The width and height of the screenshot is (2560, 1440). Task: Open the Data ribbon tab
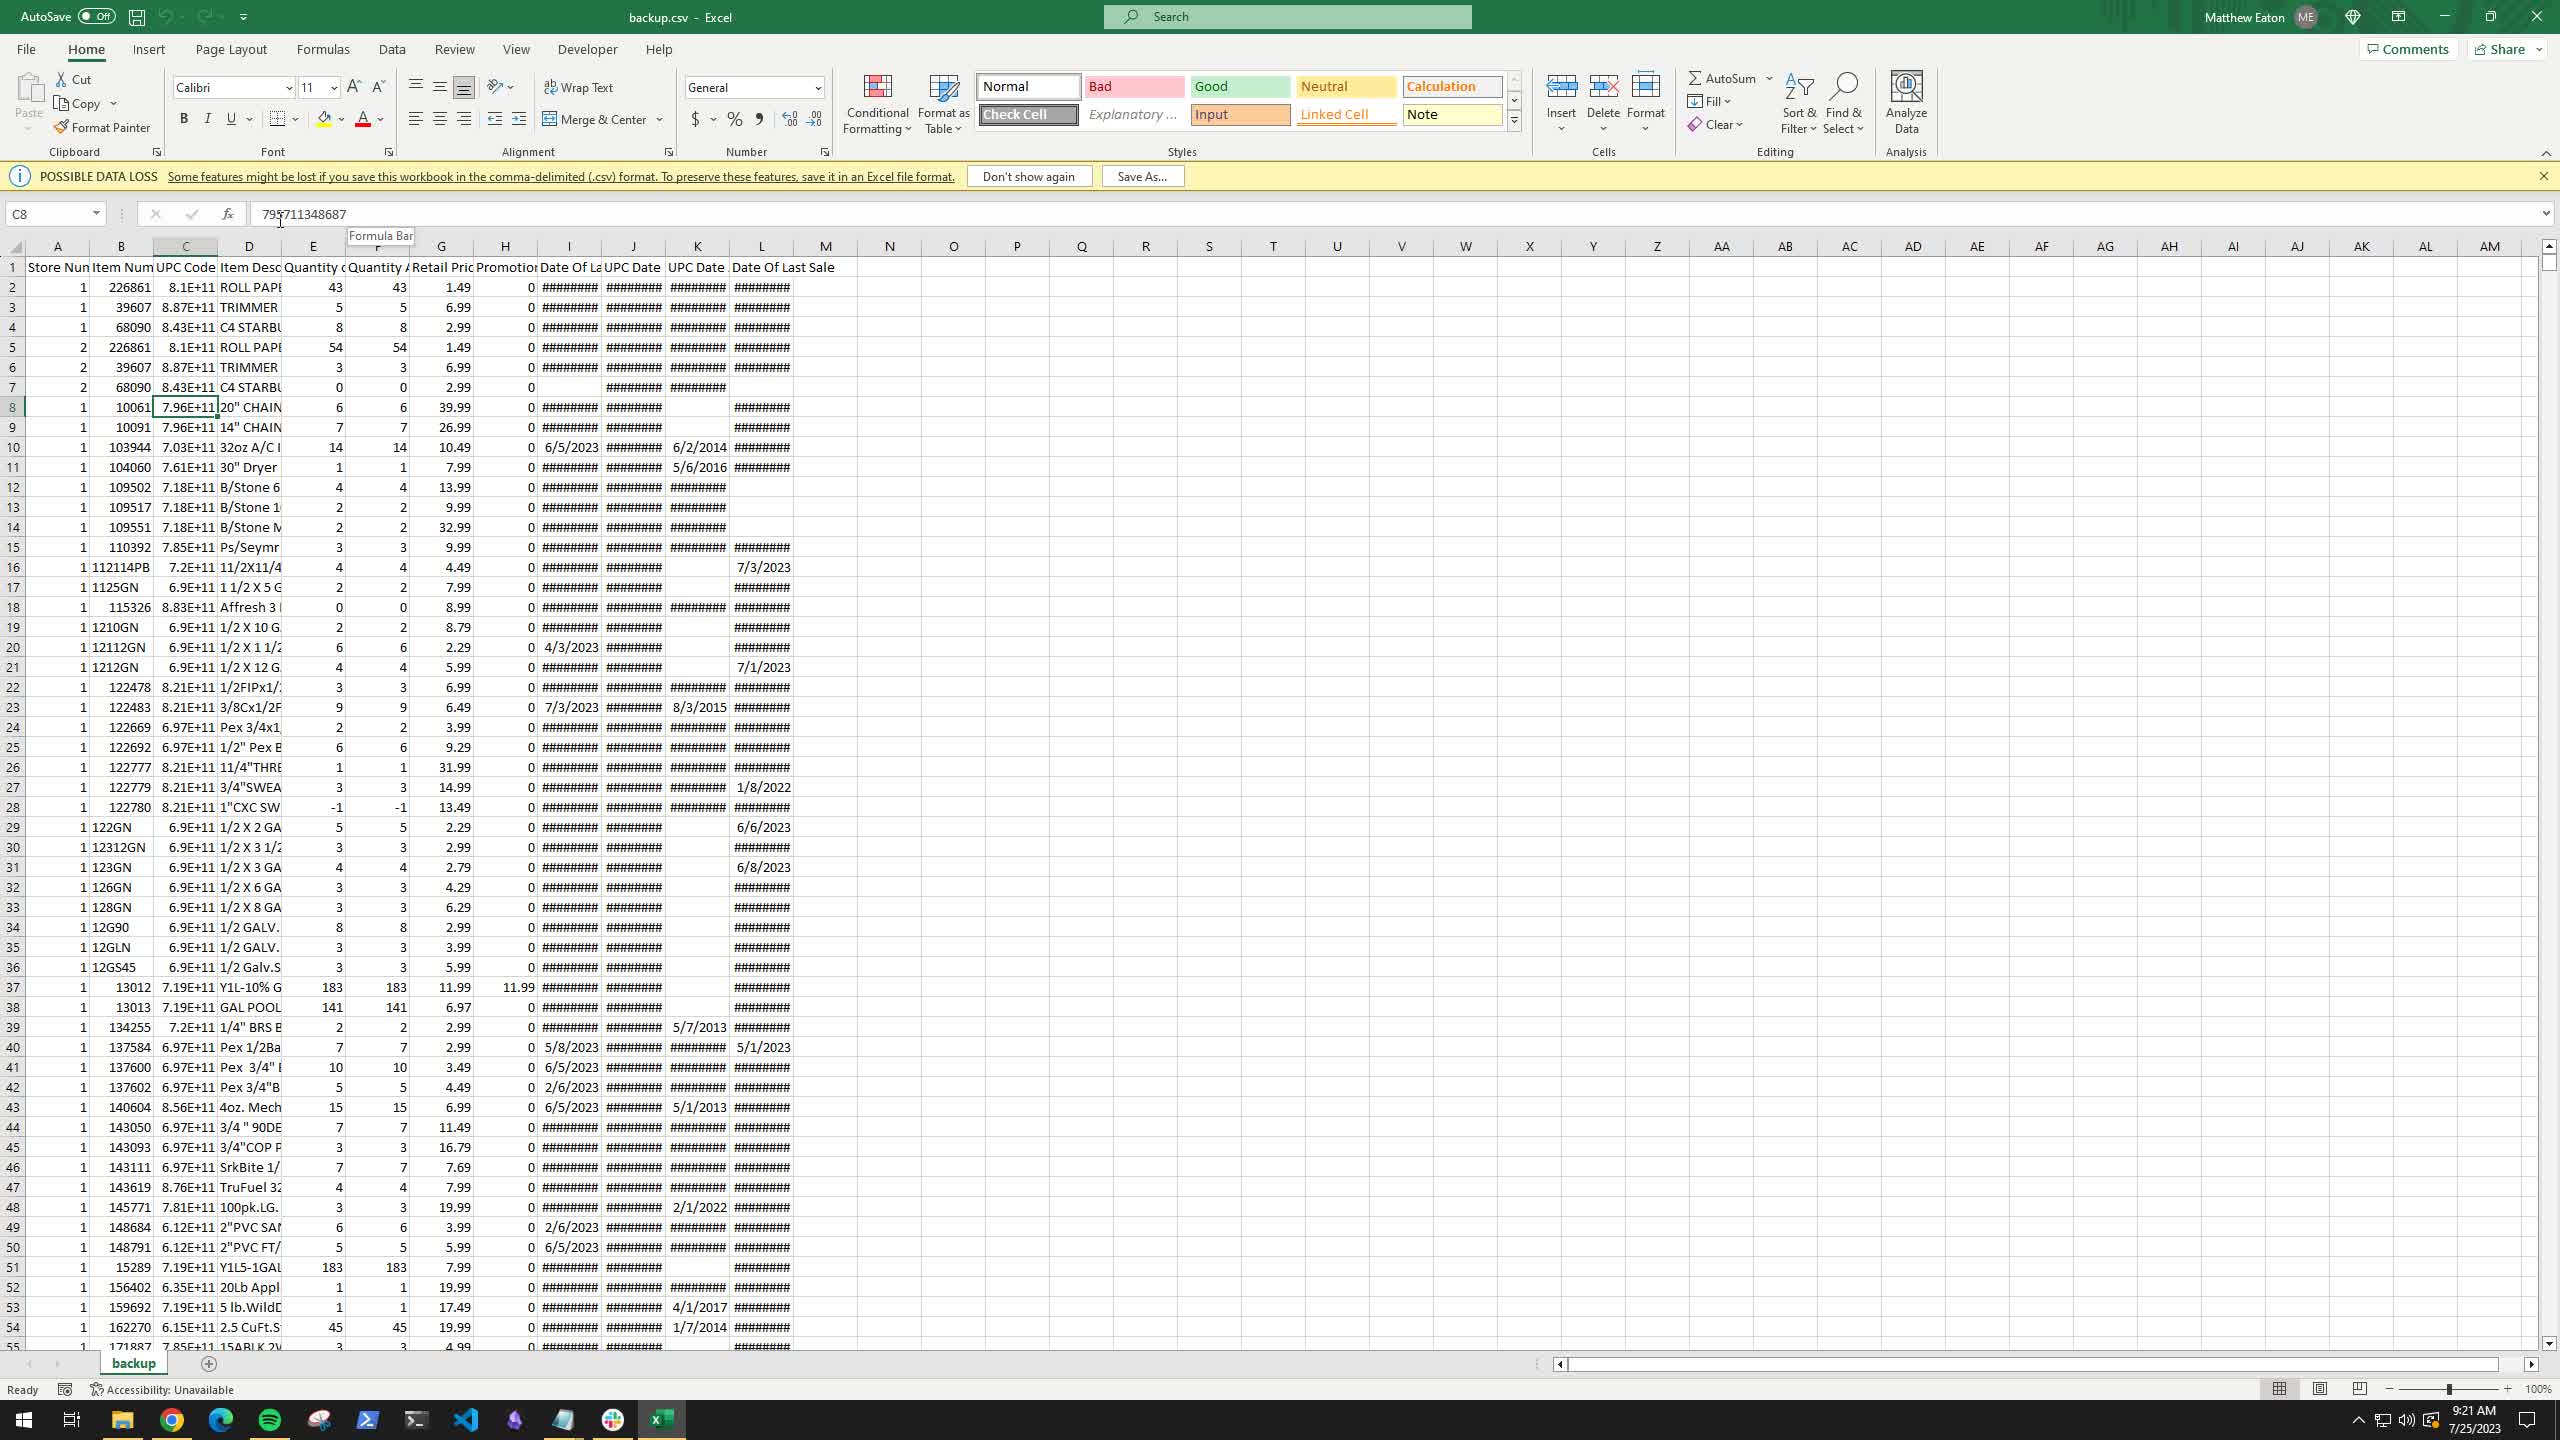click(392, 49)
